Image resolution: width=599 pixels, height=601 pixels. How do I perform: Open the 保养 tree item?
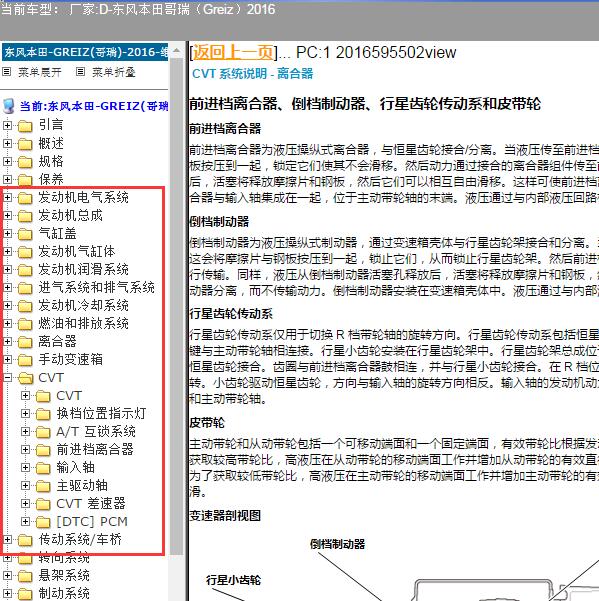point(51,179)
